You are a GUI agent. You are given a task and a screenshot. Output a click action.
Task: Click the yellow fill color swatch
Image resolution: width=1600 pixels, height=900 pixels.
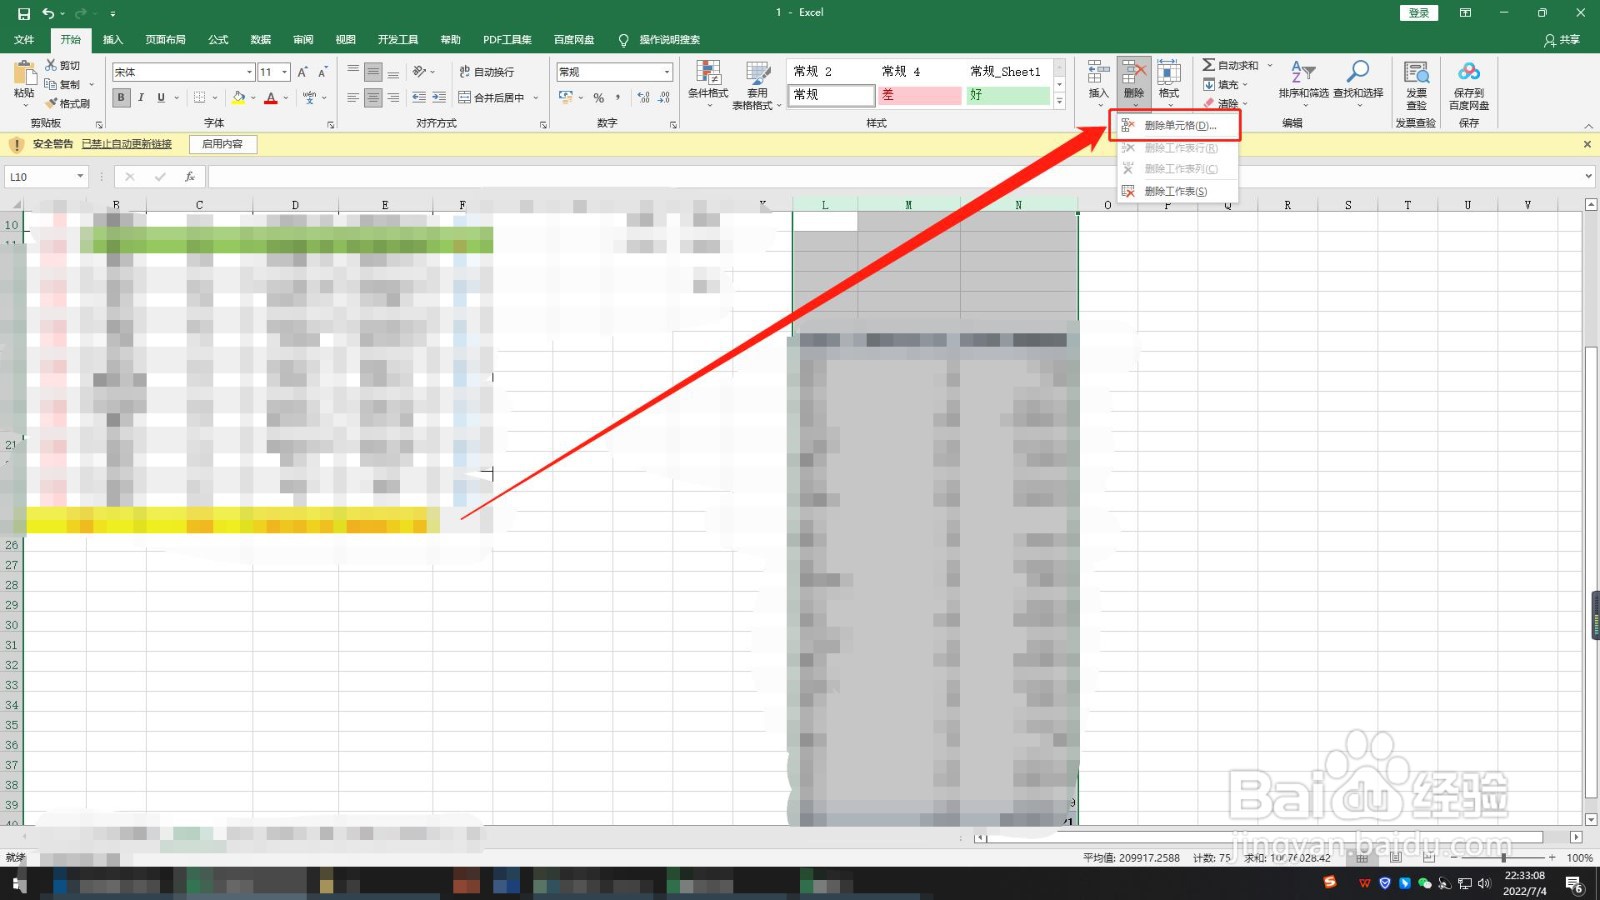point(238,98)
